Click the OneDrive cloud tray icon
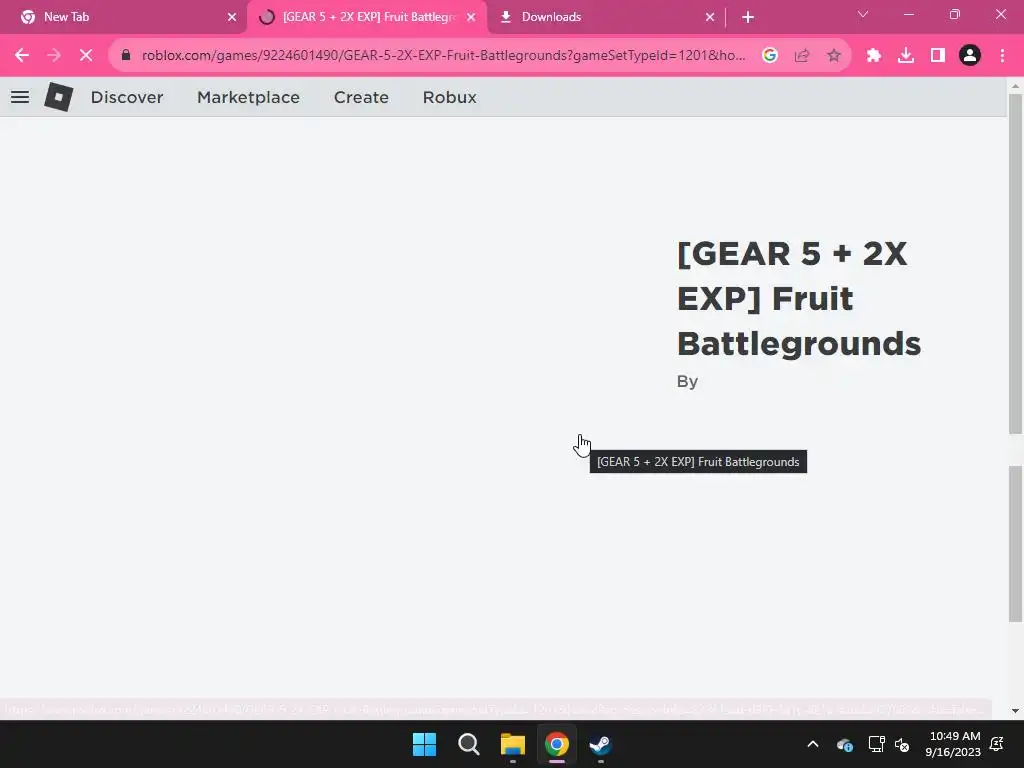Screen dimensions: 1024x768 click(x=845, y=744)
